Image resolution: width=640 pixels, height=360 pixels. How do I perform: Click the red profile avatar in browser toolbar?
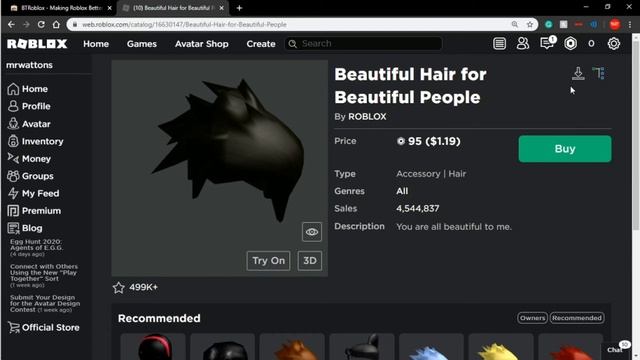point(615,24)
